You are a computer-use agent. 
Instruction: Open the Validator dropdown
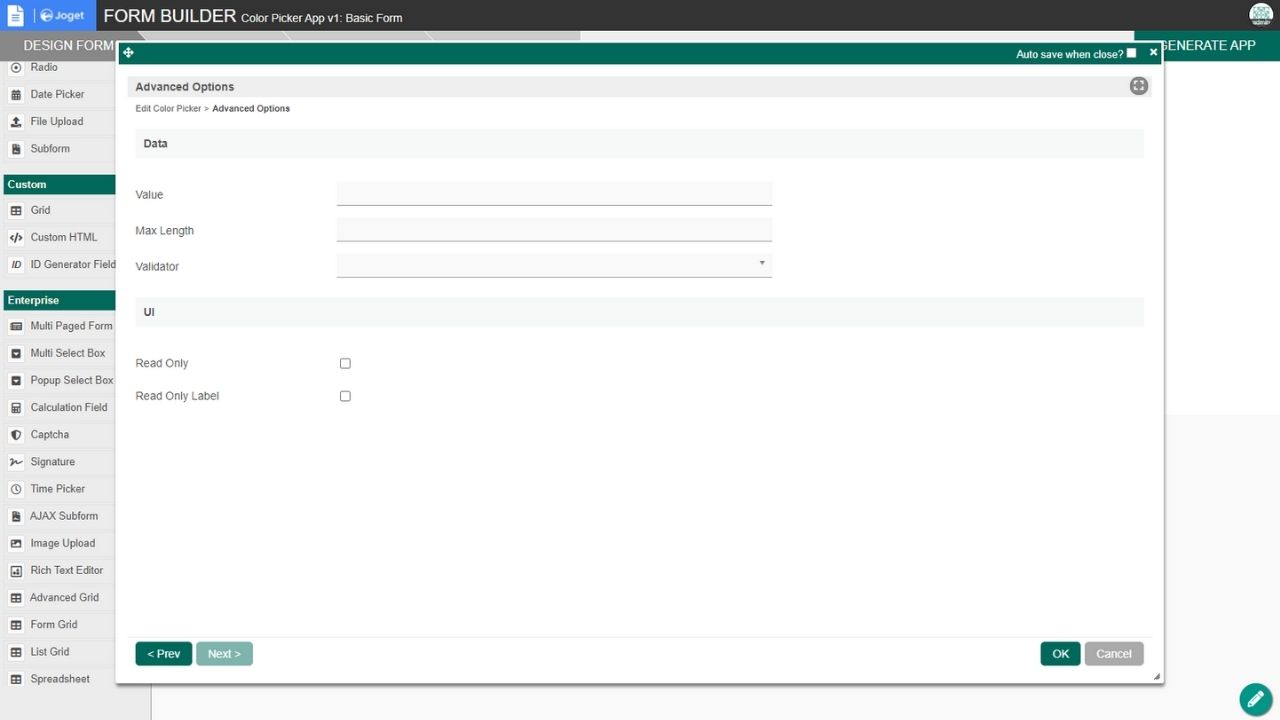pyautogui.click(x=554, y=265)
